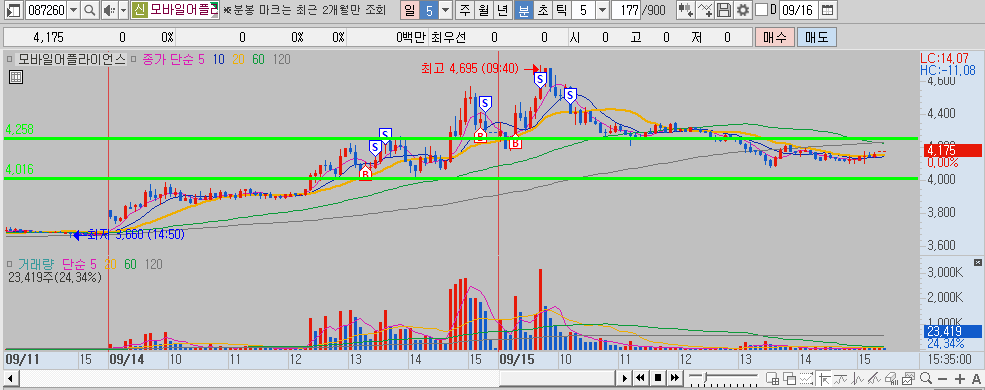Click the 4,258 green line label
This screenshot has width=985, height=390.
19,129
